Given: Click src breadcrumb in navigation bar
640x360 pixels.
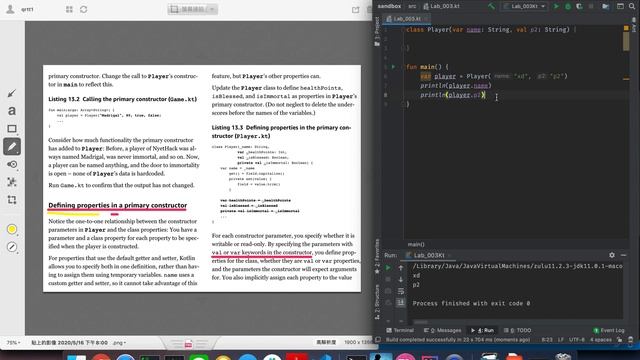Looking at the screenshot, I should [412, 6].
